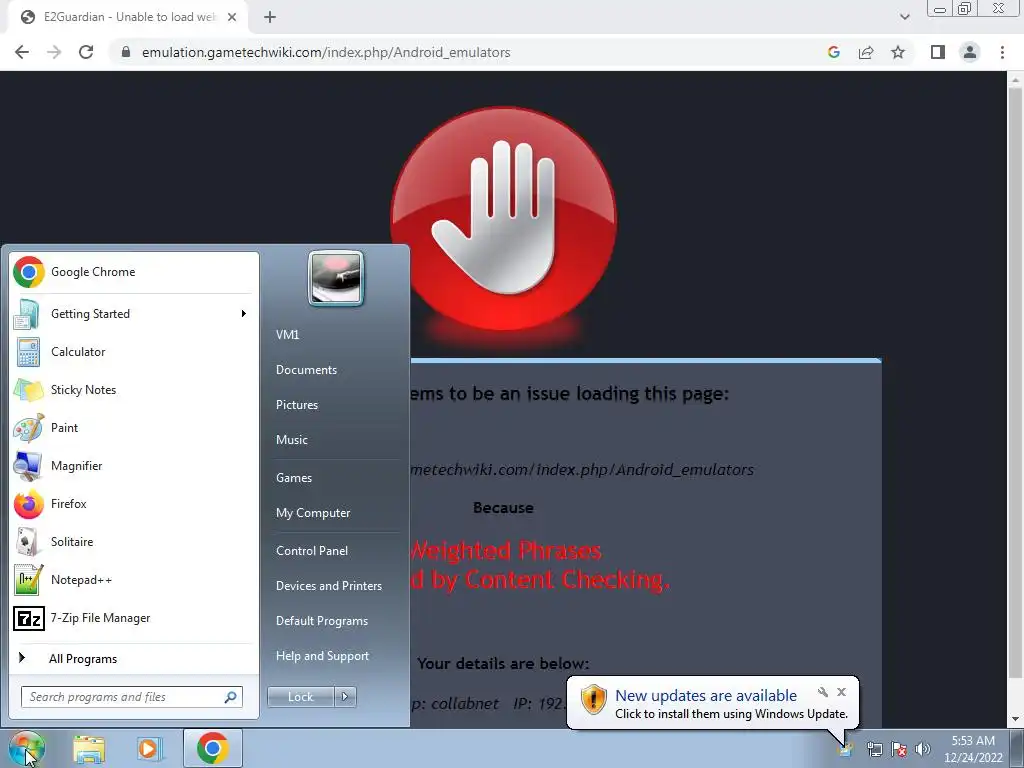Open Sticky Notes program
Viewport: 1024px width, 768px height.
pyautogui.click(x=134, y=390)
